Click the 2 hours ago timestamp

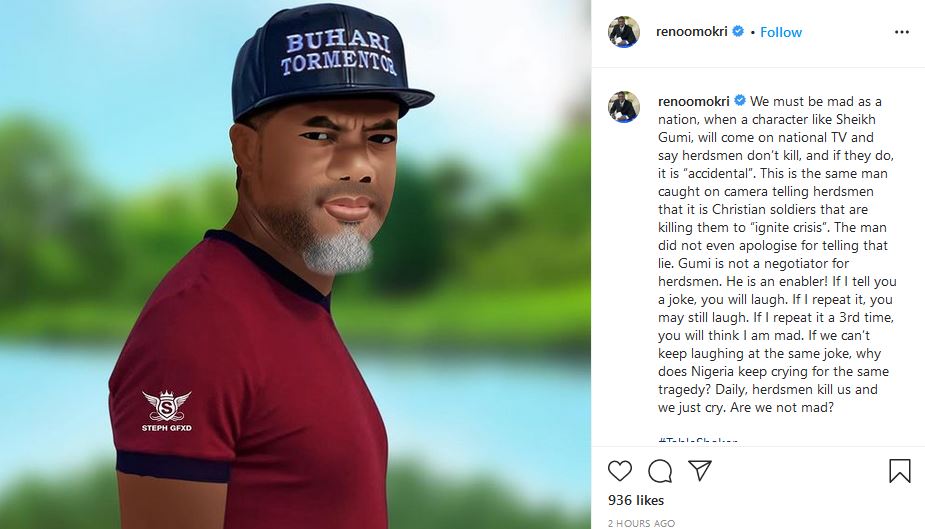[640, 523]
